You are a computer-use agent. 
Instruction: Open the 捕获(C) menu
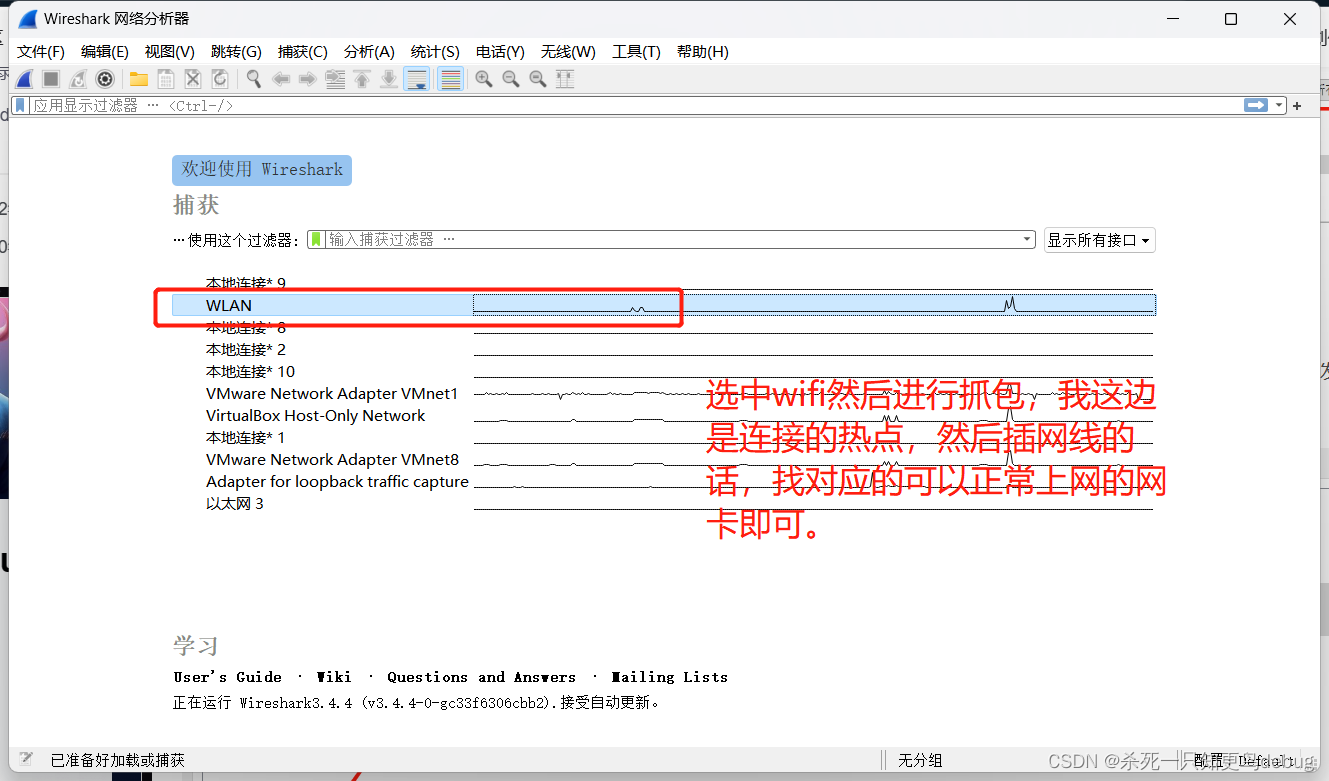(x=302, y=52)
